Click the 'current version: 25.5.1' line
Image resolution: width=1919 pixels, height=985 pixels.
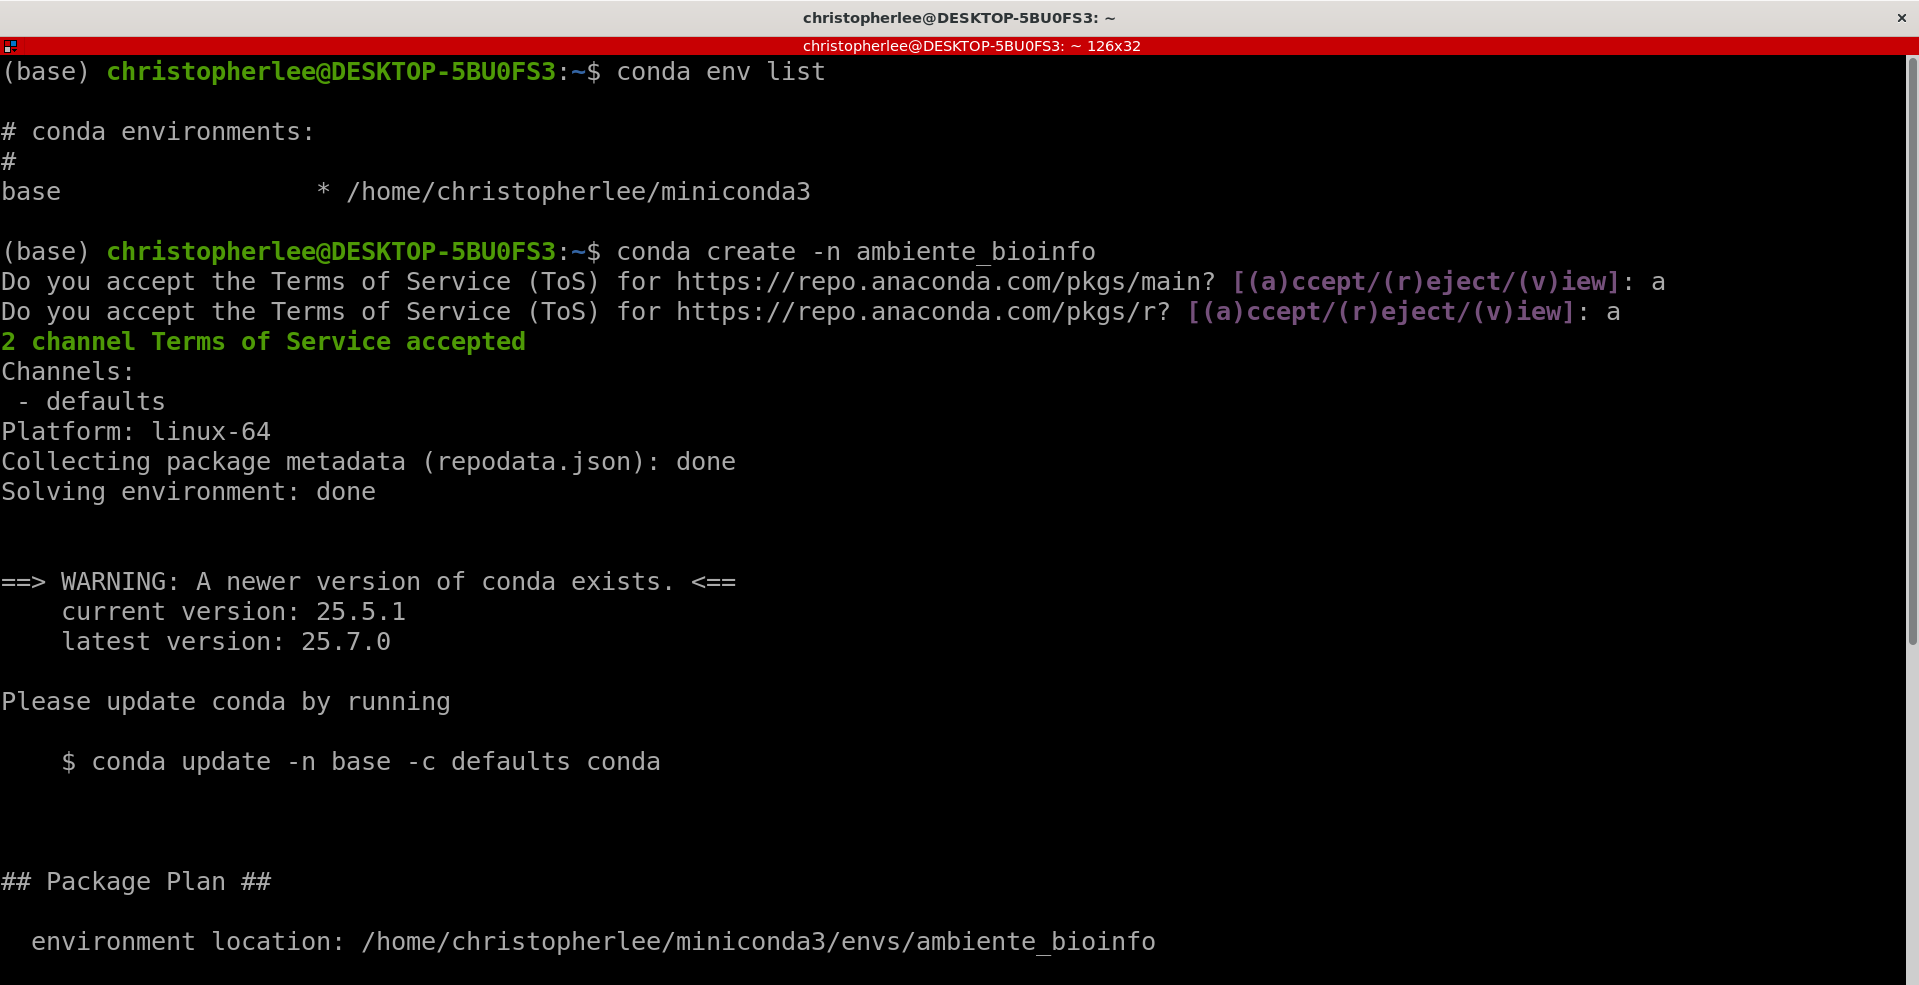pos(233,612)
